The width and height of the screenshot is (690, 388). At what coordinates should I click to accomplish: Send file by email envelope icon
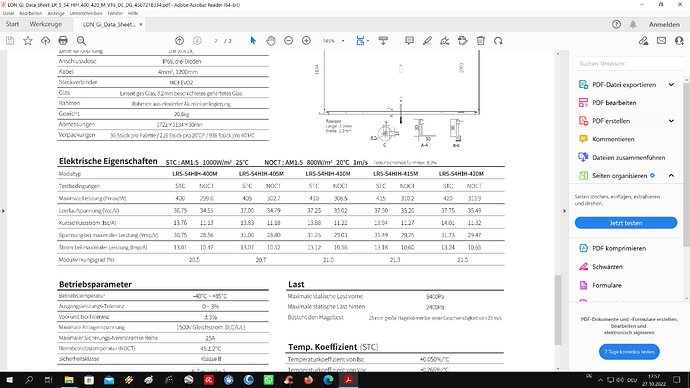point(661,41)
